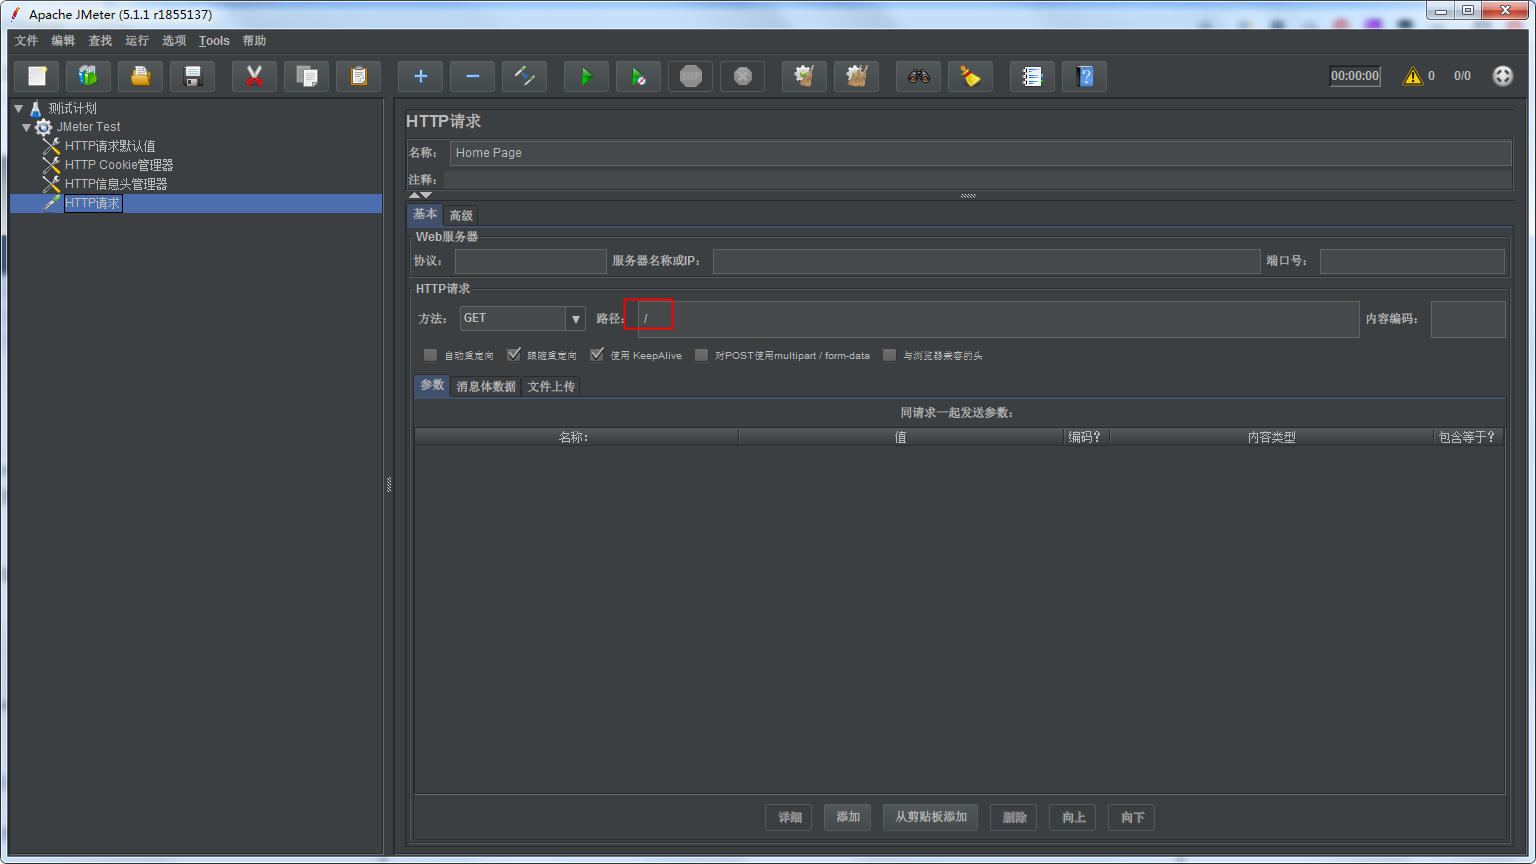Open the Function Helper dialog icon

(x=1032, y=76)
